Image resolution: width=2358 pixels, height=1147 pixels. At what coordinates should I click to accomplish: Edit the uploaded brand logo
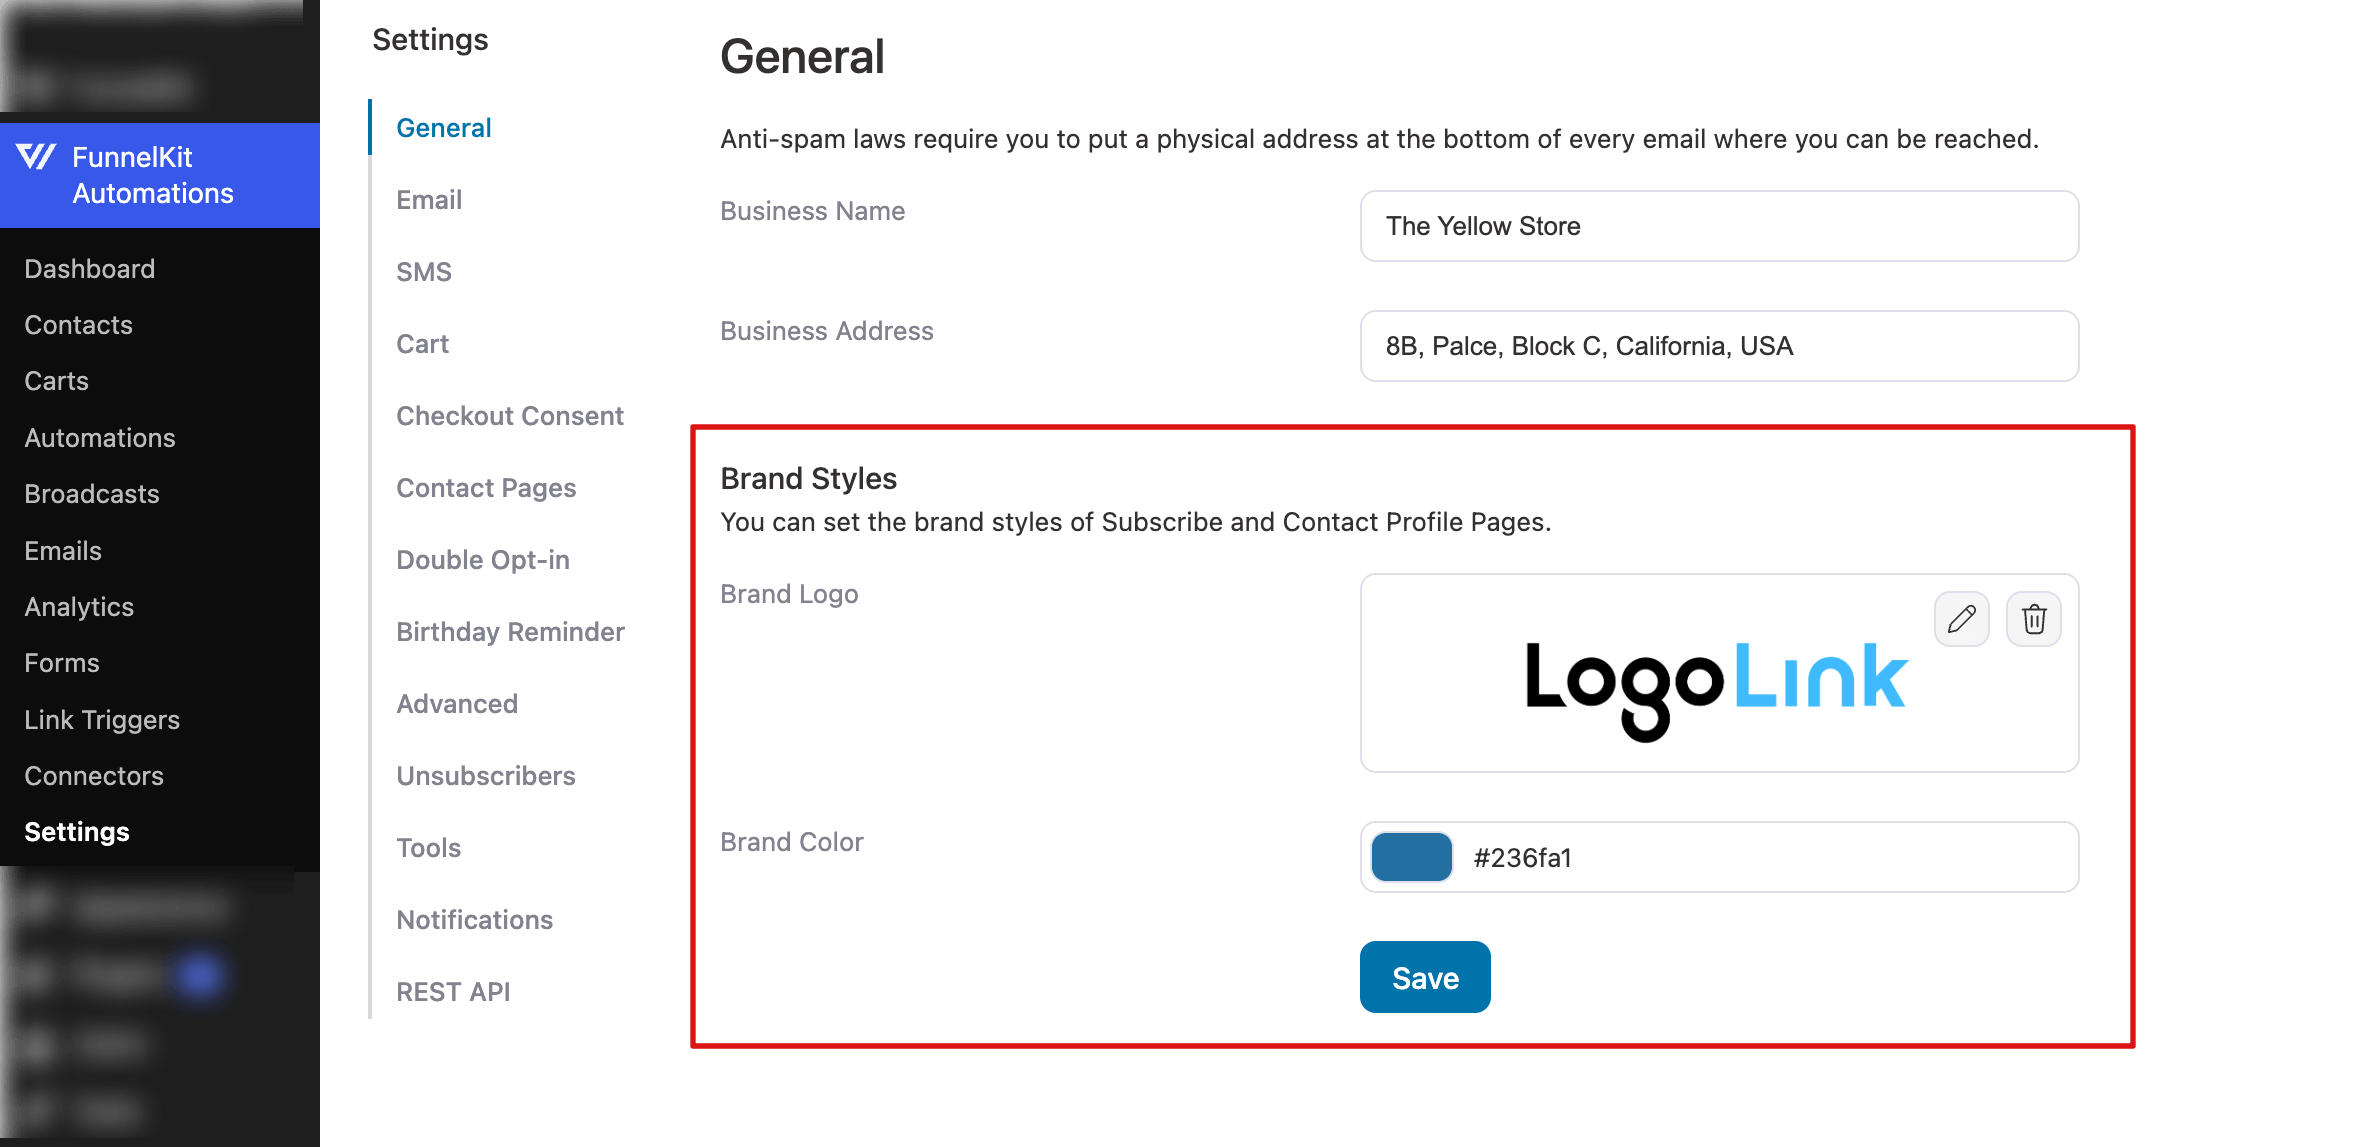click(x=1961, y=619)
